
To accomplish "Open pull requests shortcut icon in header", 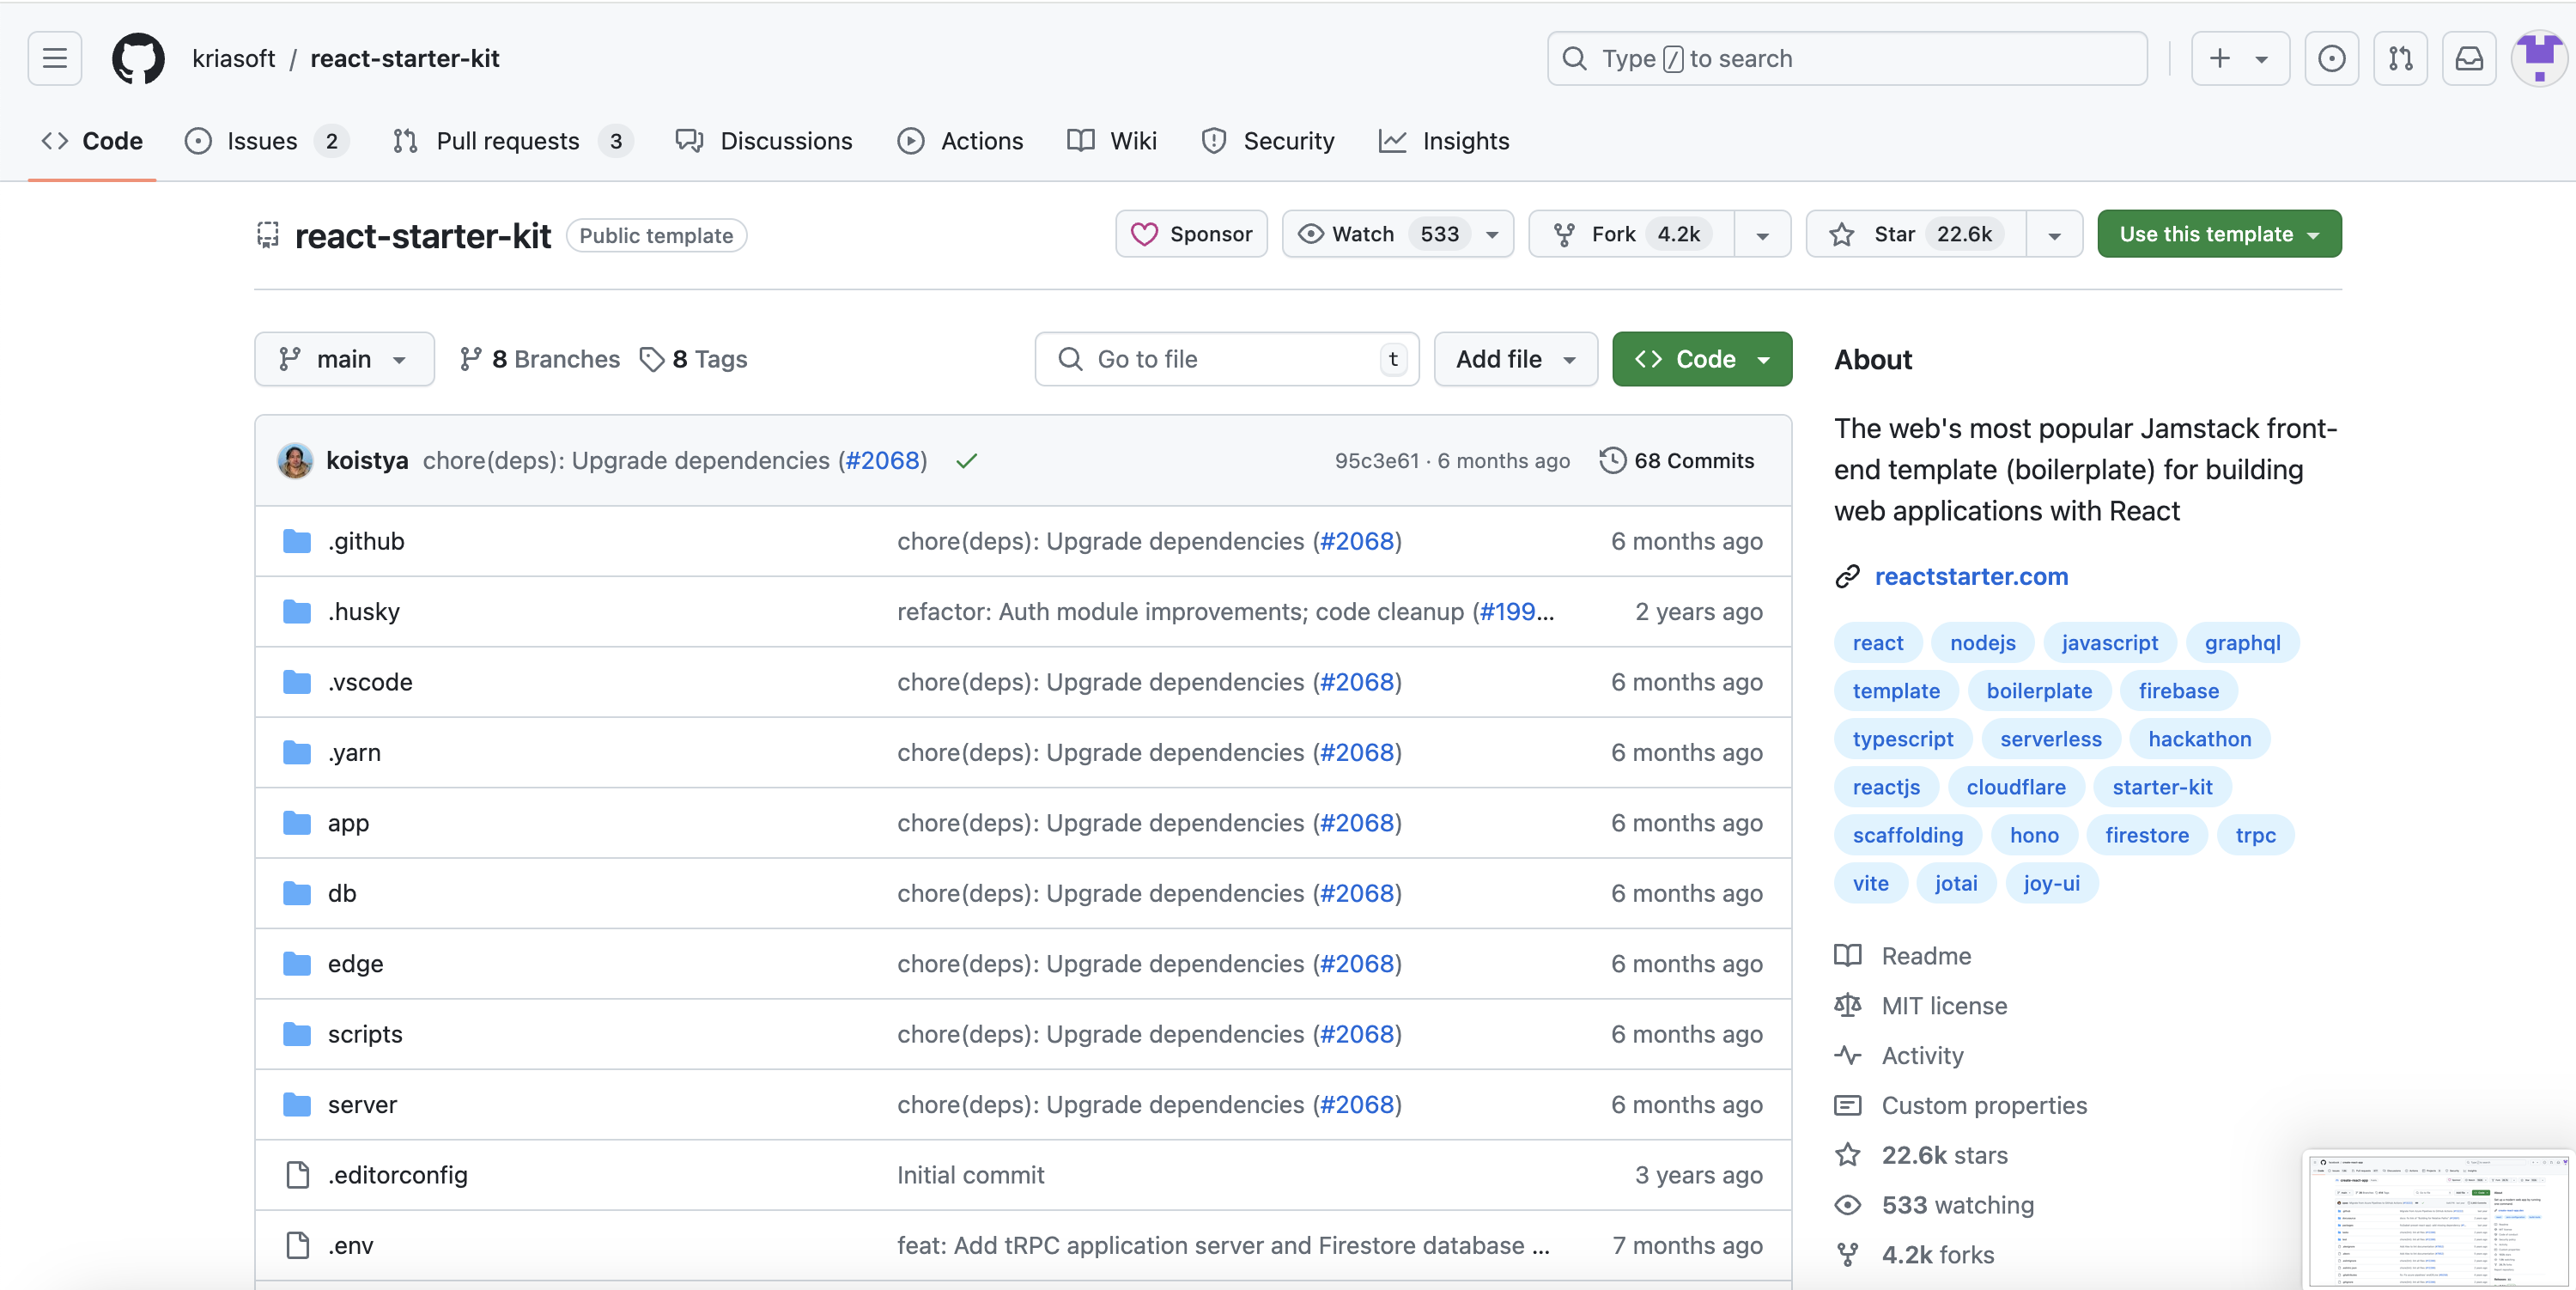I will tap(2400, 58).
